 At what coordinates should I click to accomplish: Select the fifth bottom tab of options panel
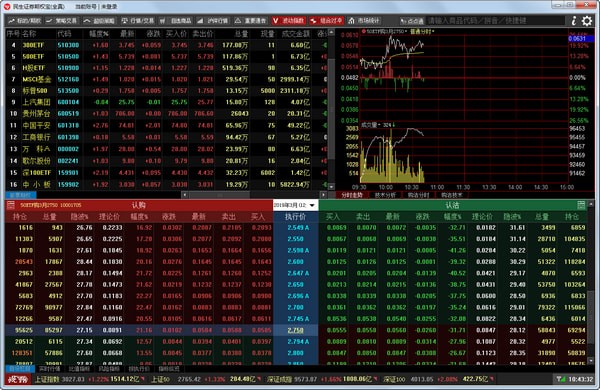(x=139, y=369)
